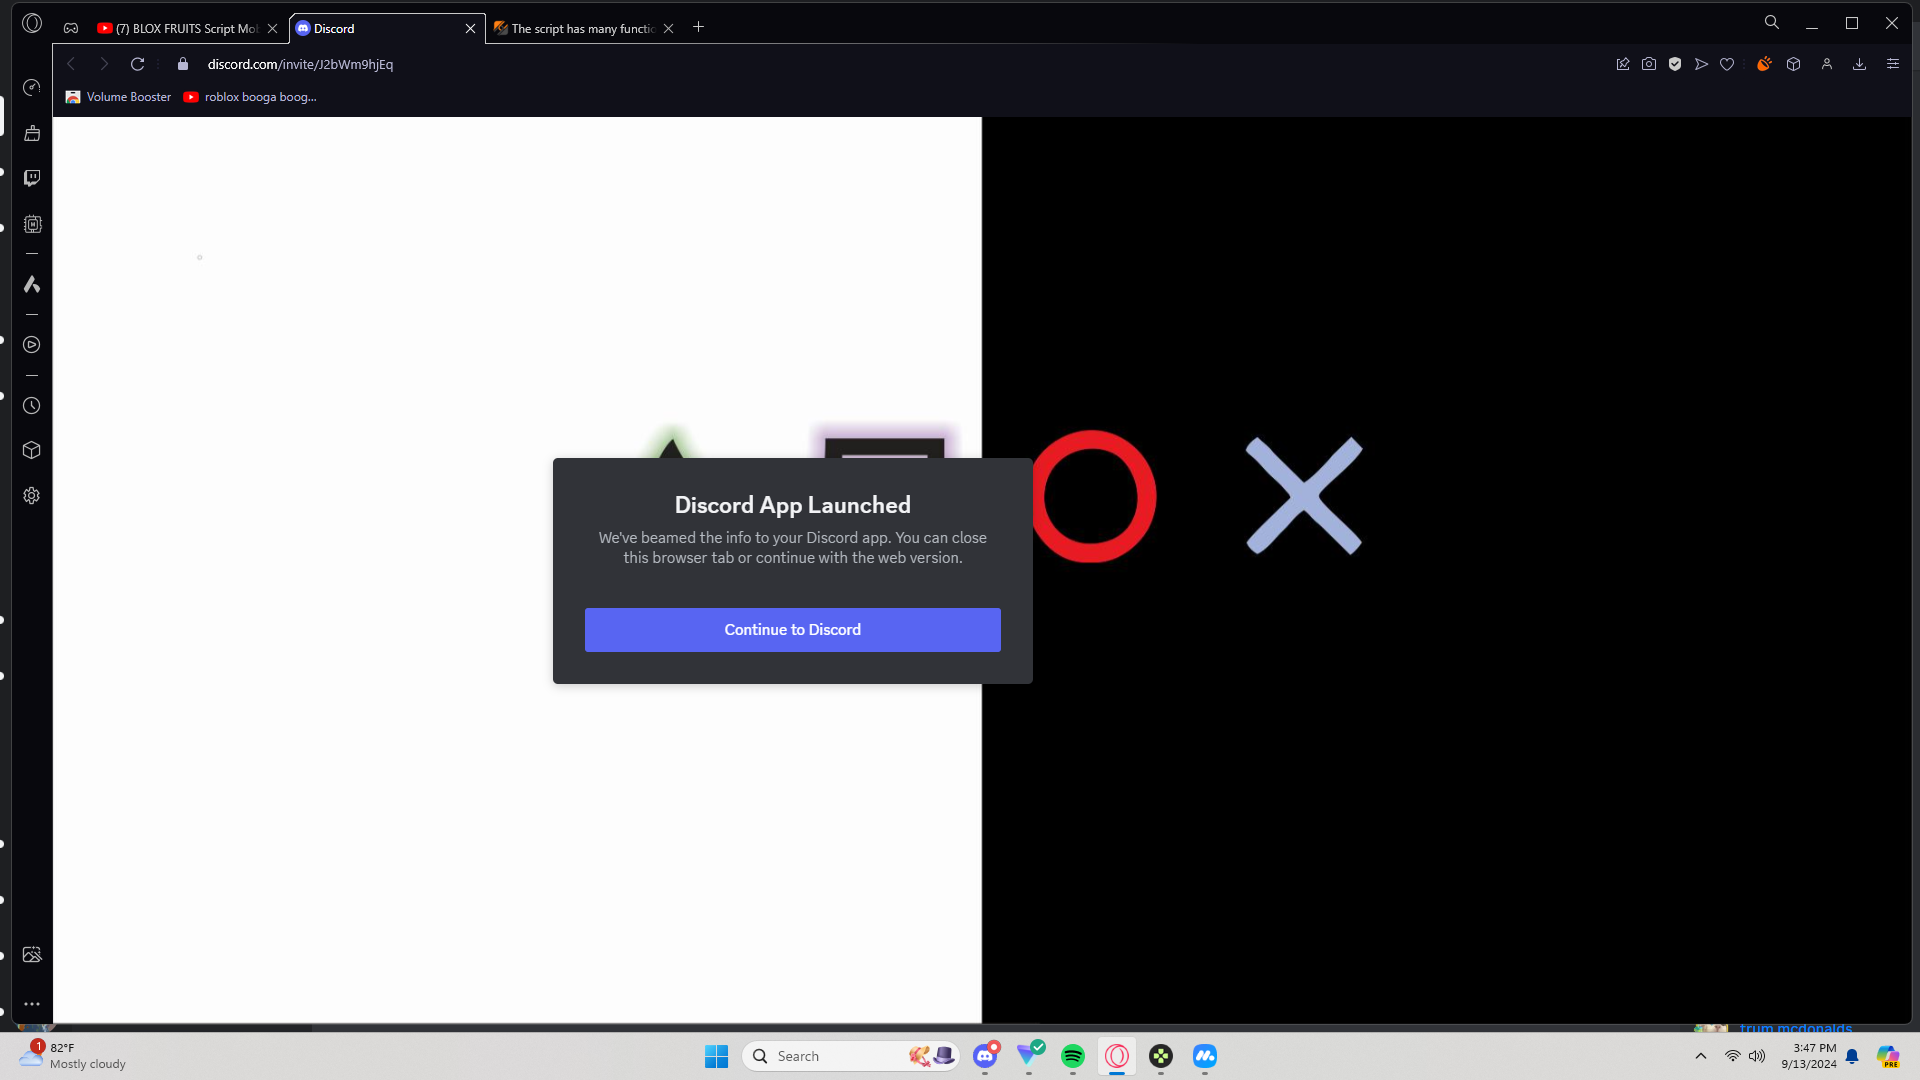Open sidebar three-dots setup menu
This screenshot has width=1920, height=1080.
[32, 1004]
